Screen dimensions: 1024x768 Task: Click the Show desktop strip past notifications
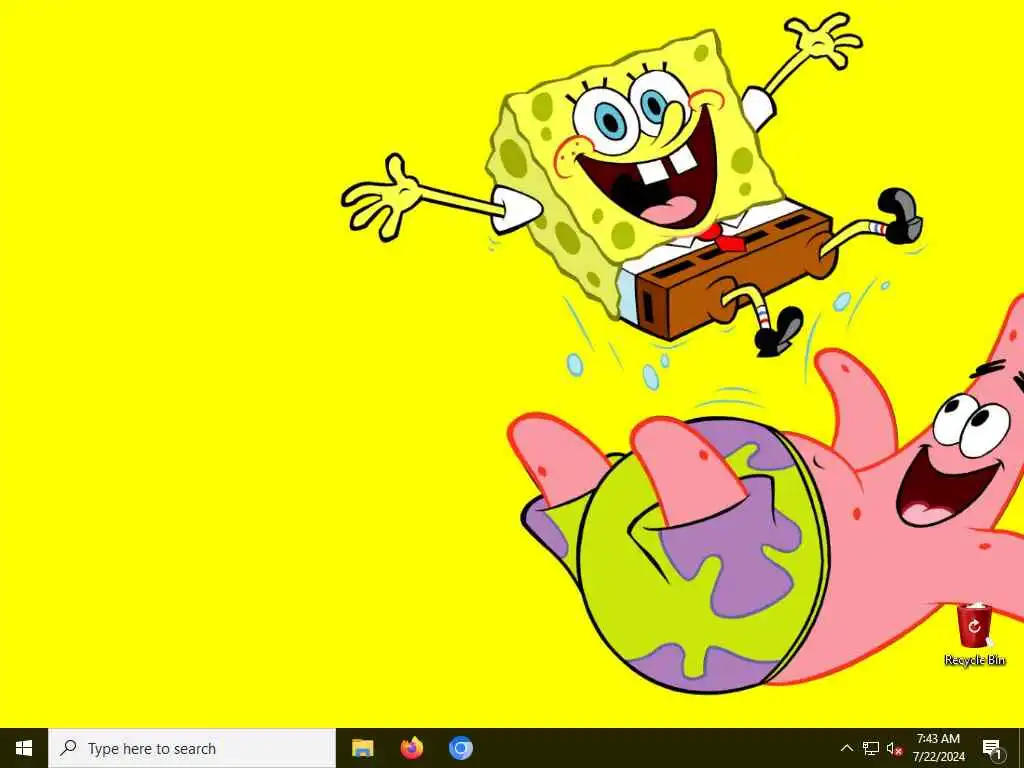[x=1021, y=748]
